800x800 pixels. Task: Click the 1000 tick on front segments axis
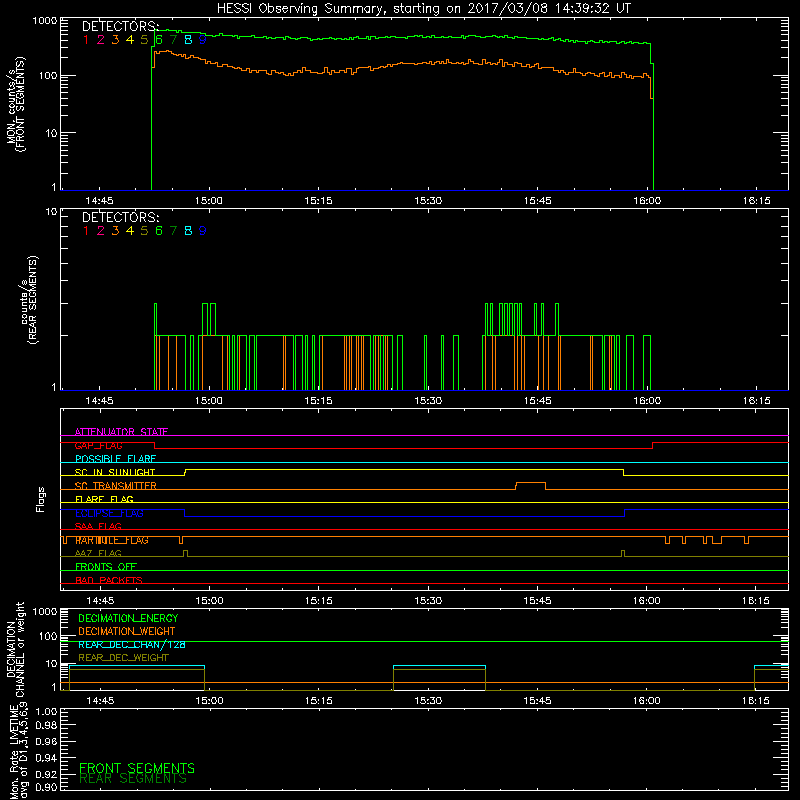tap(45, 21)
